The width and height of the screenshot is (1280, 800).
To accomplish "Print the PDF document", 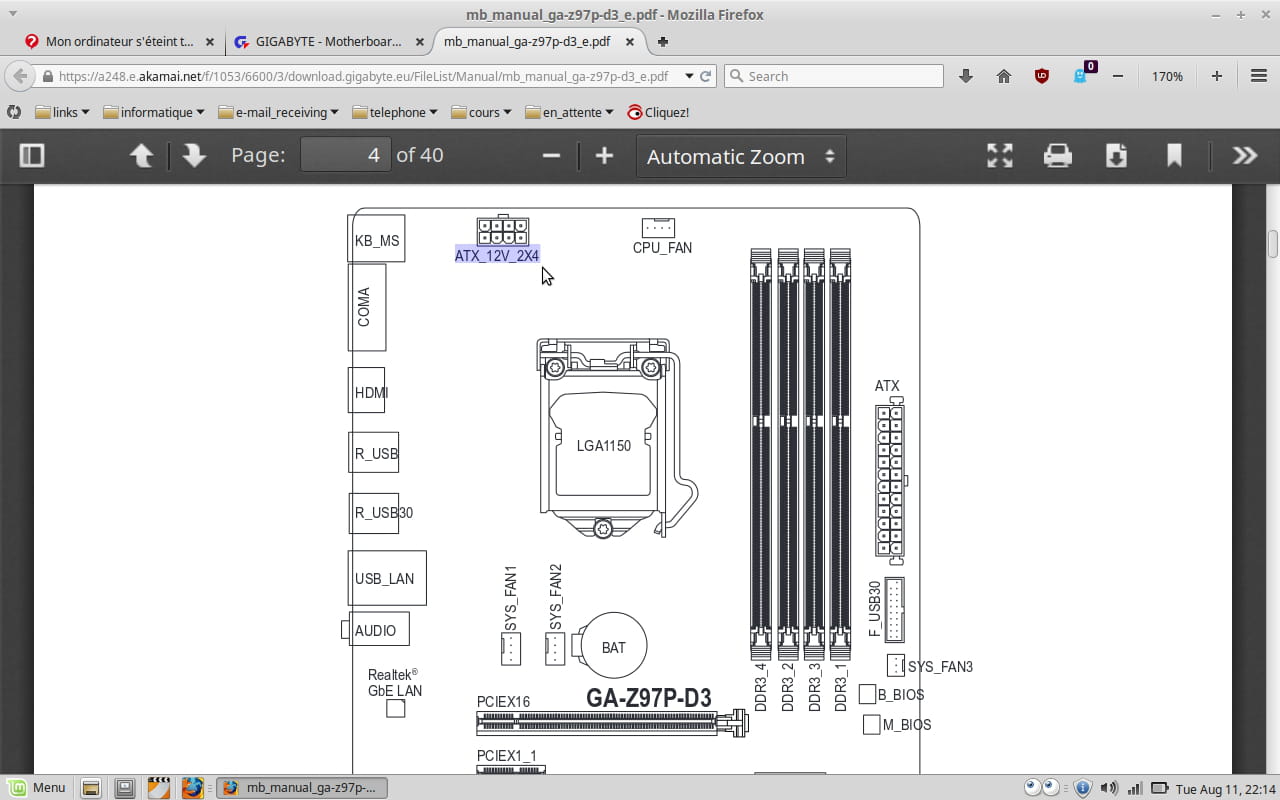I will (x=1058, y=155).
